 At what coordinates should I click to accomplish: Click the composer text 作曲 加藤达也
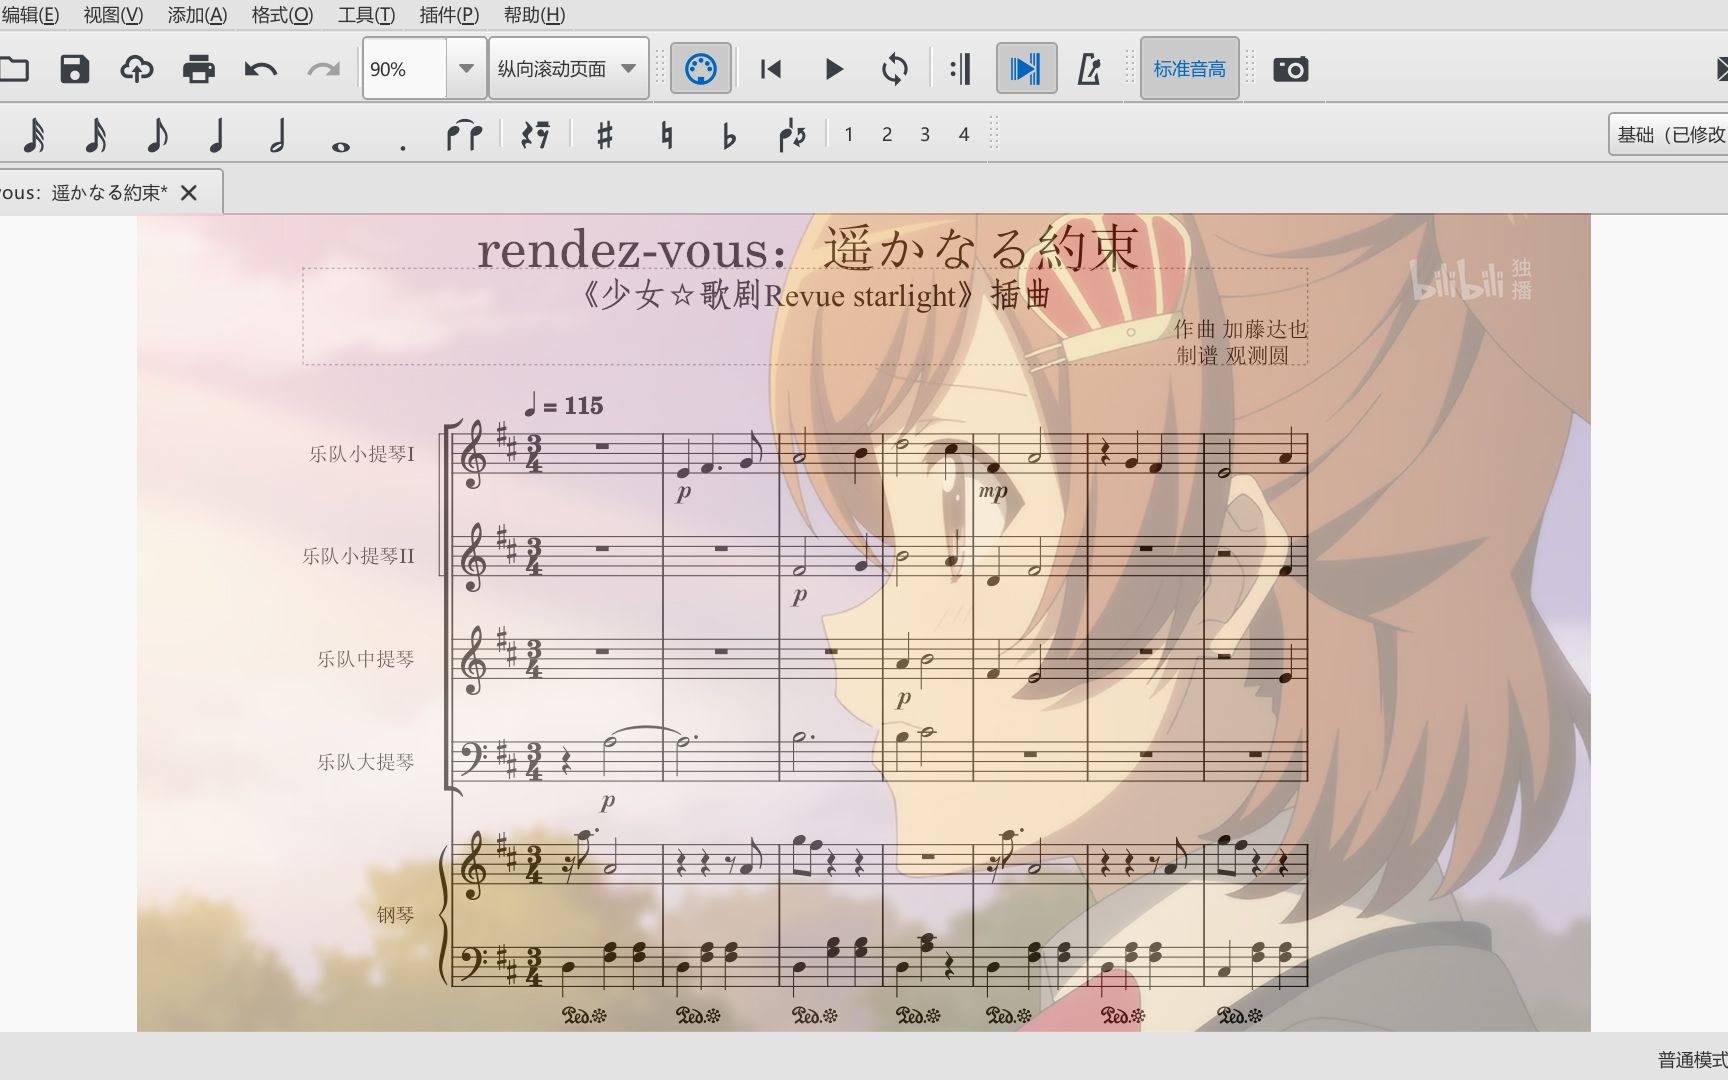1240,329
